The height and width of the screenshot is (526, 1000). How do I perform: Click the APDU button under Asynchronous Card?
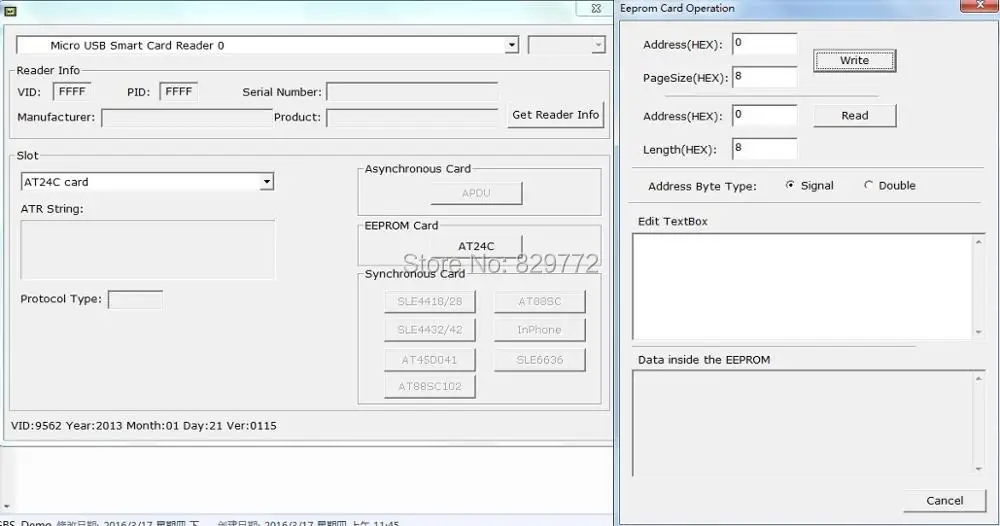coord(476,193)
